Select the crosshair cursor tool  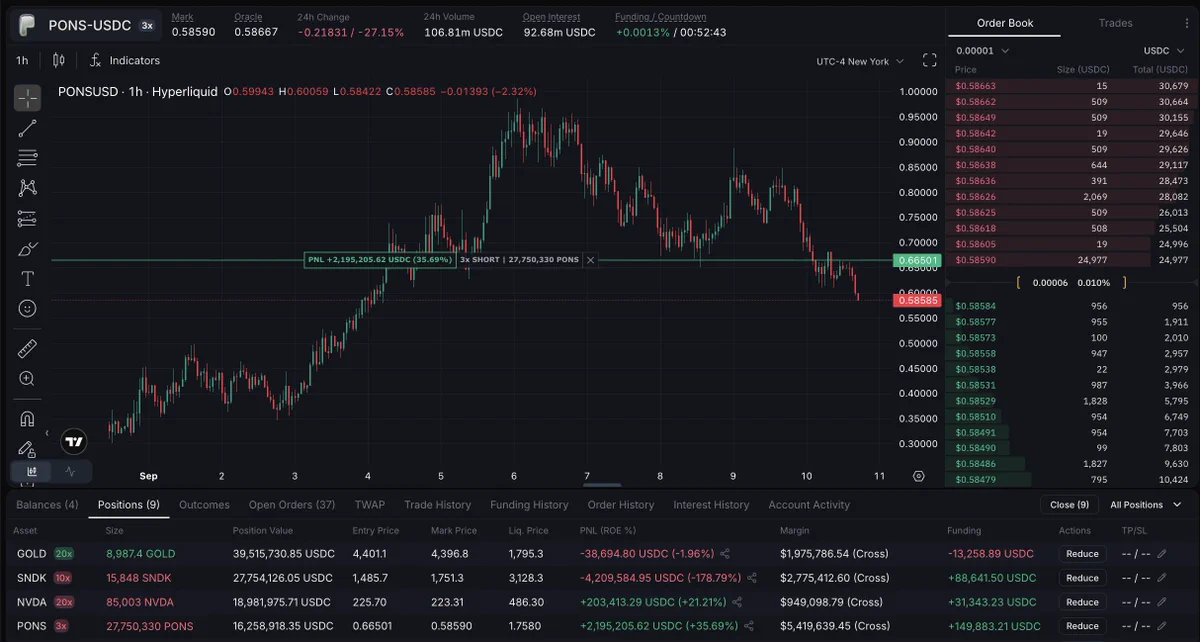click(27, 98)
